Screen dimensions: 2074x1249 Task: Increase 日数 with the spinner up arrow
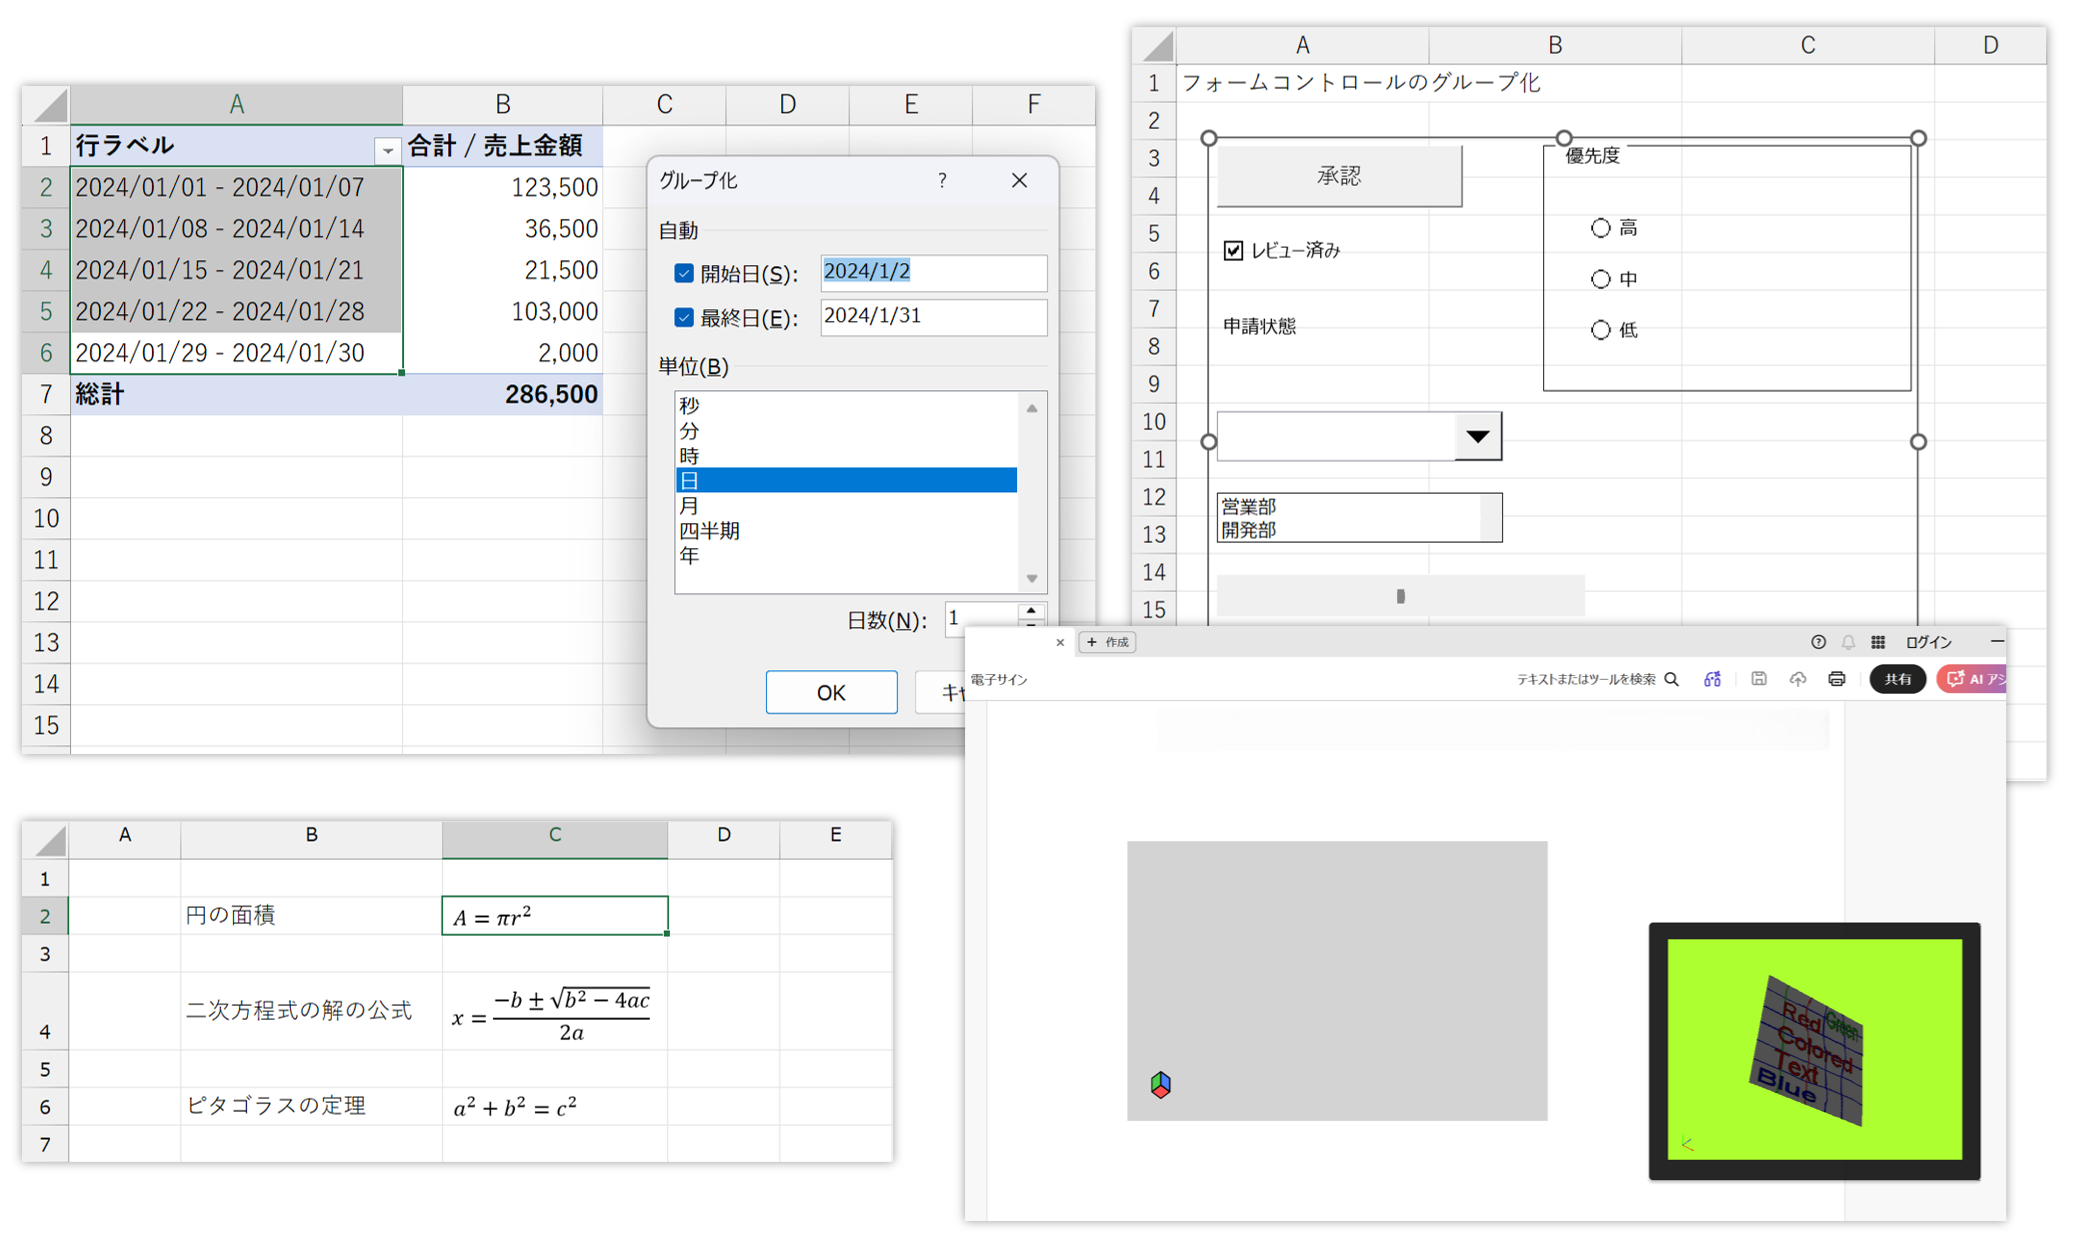click(1031, 611)
